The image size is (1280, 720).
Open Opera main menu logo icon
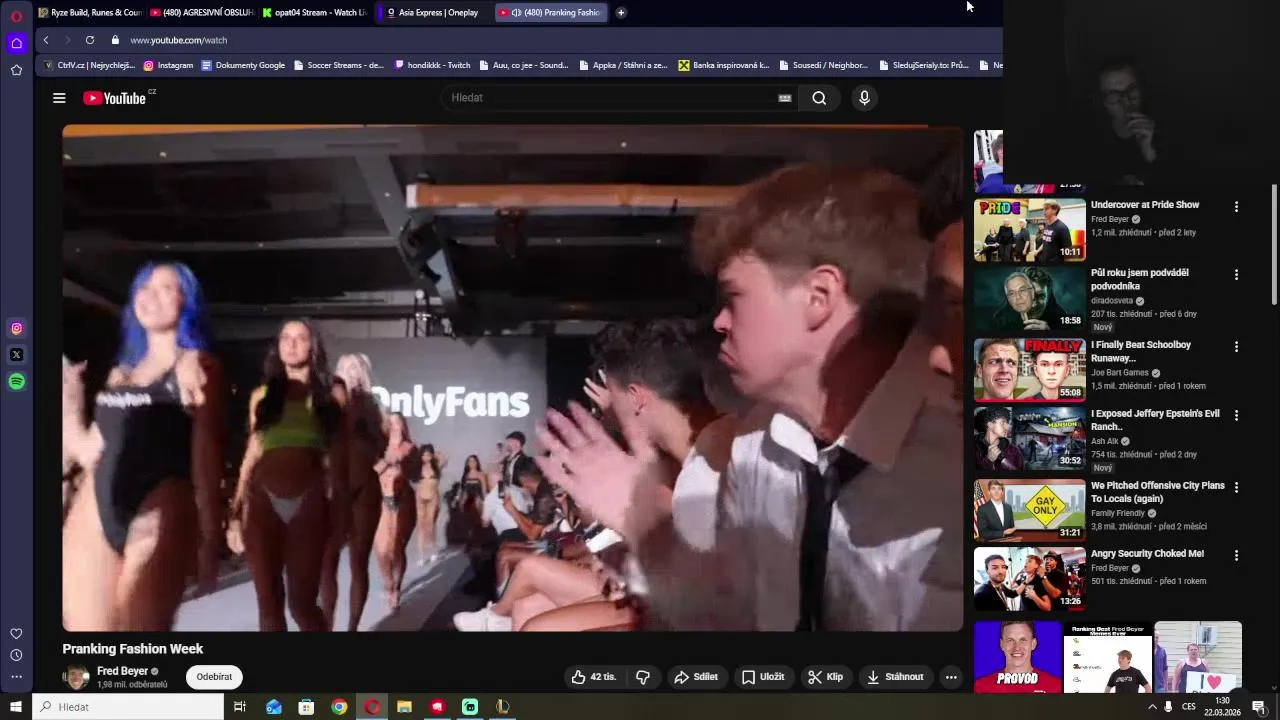pos(16,16)
